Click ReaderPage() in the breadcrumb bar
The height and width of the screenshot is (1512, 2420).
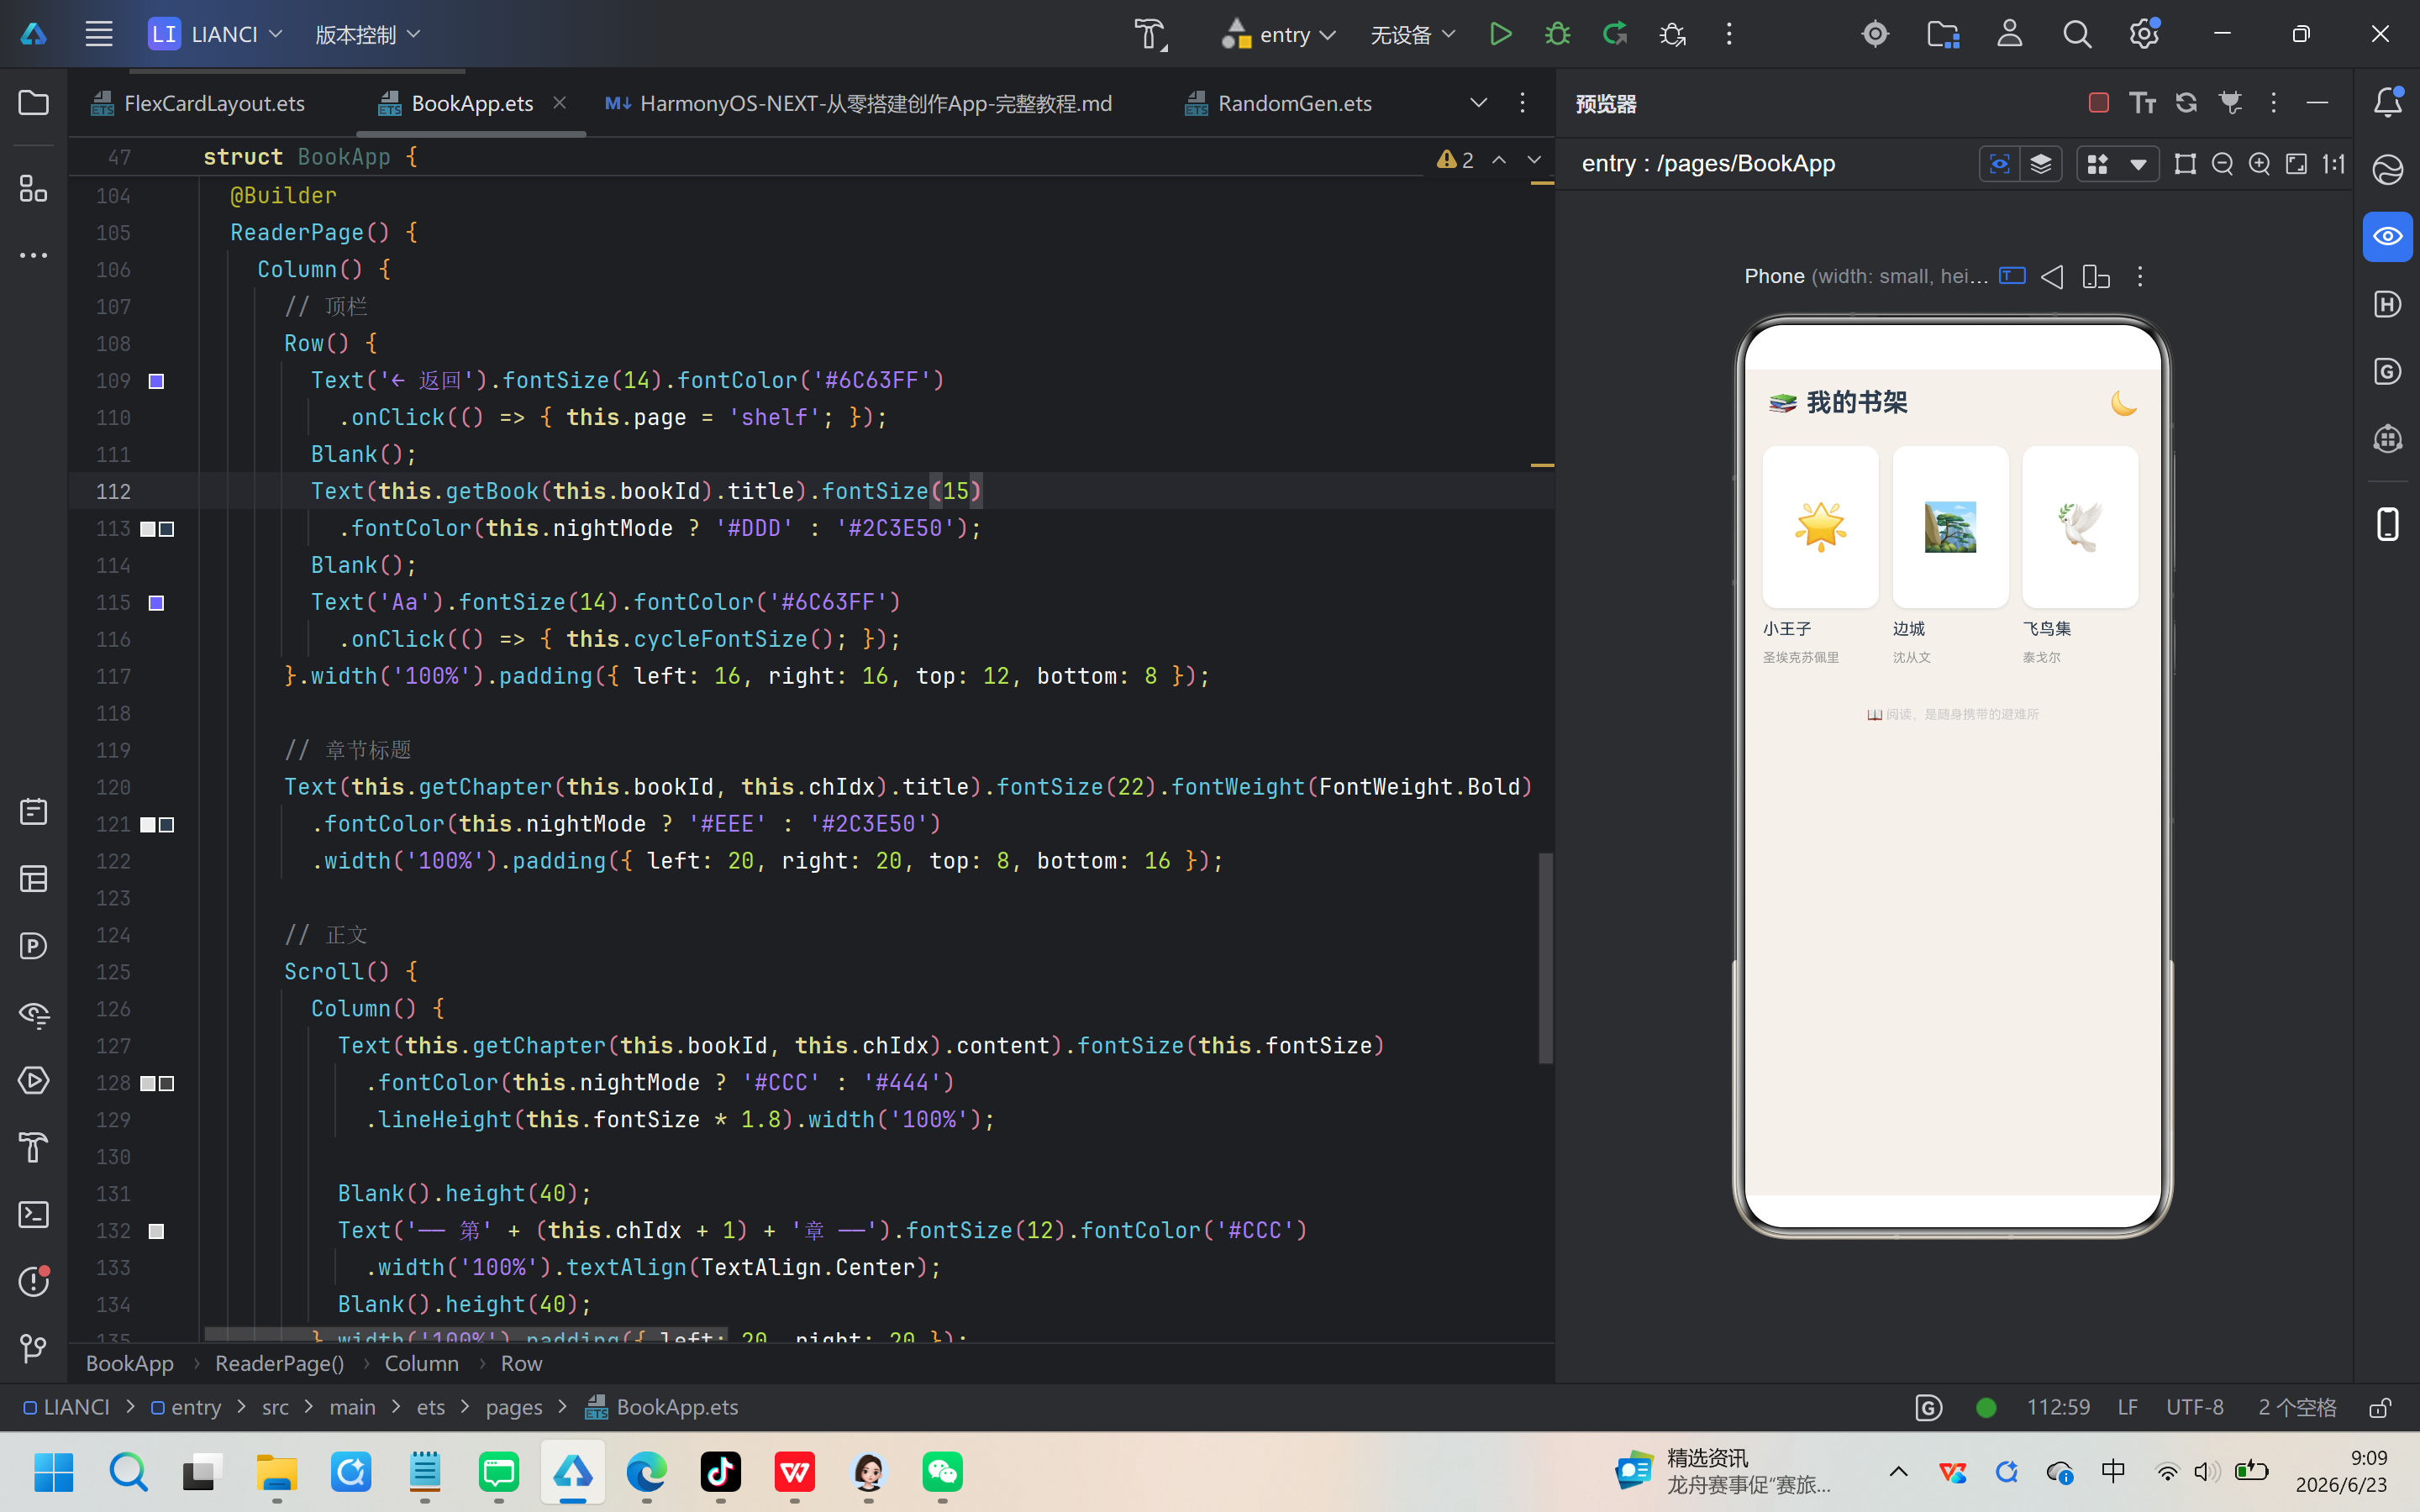(x=279, y=1363)
